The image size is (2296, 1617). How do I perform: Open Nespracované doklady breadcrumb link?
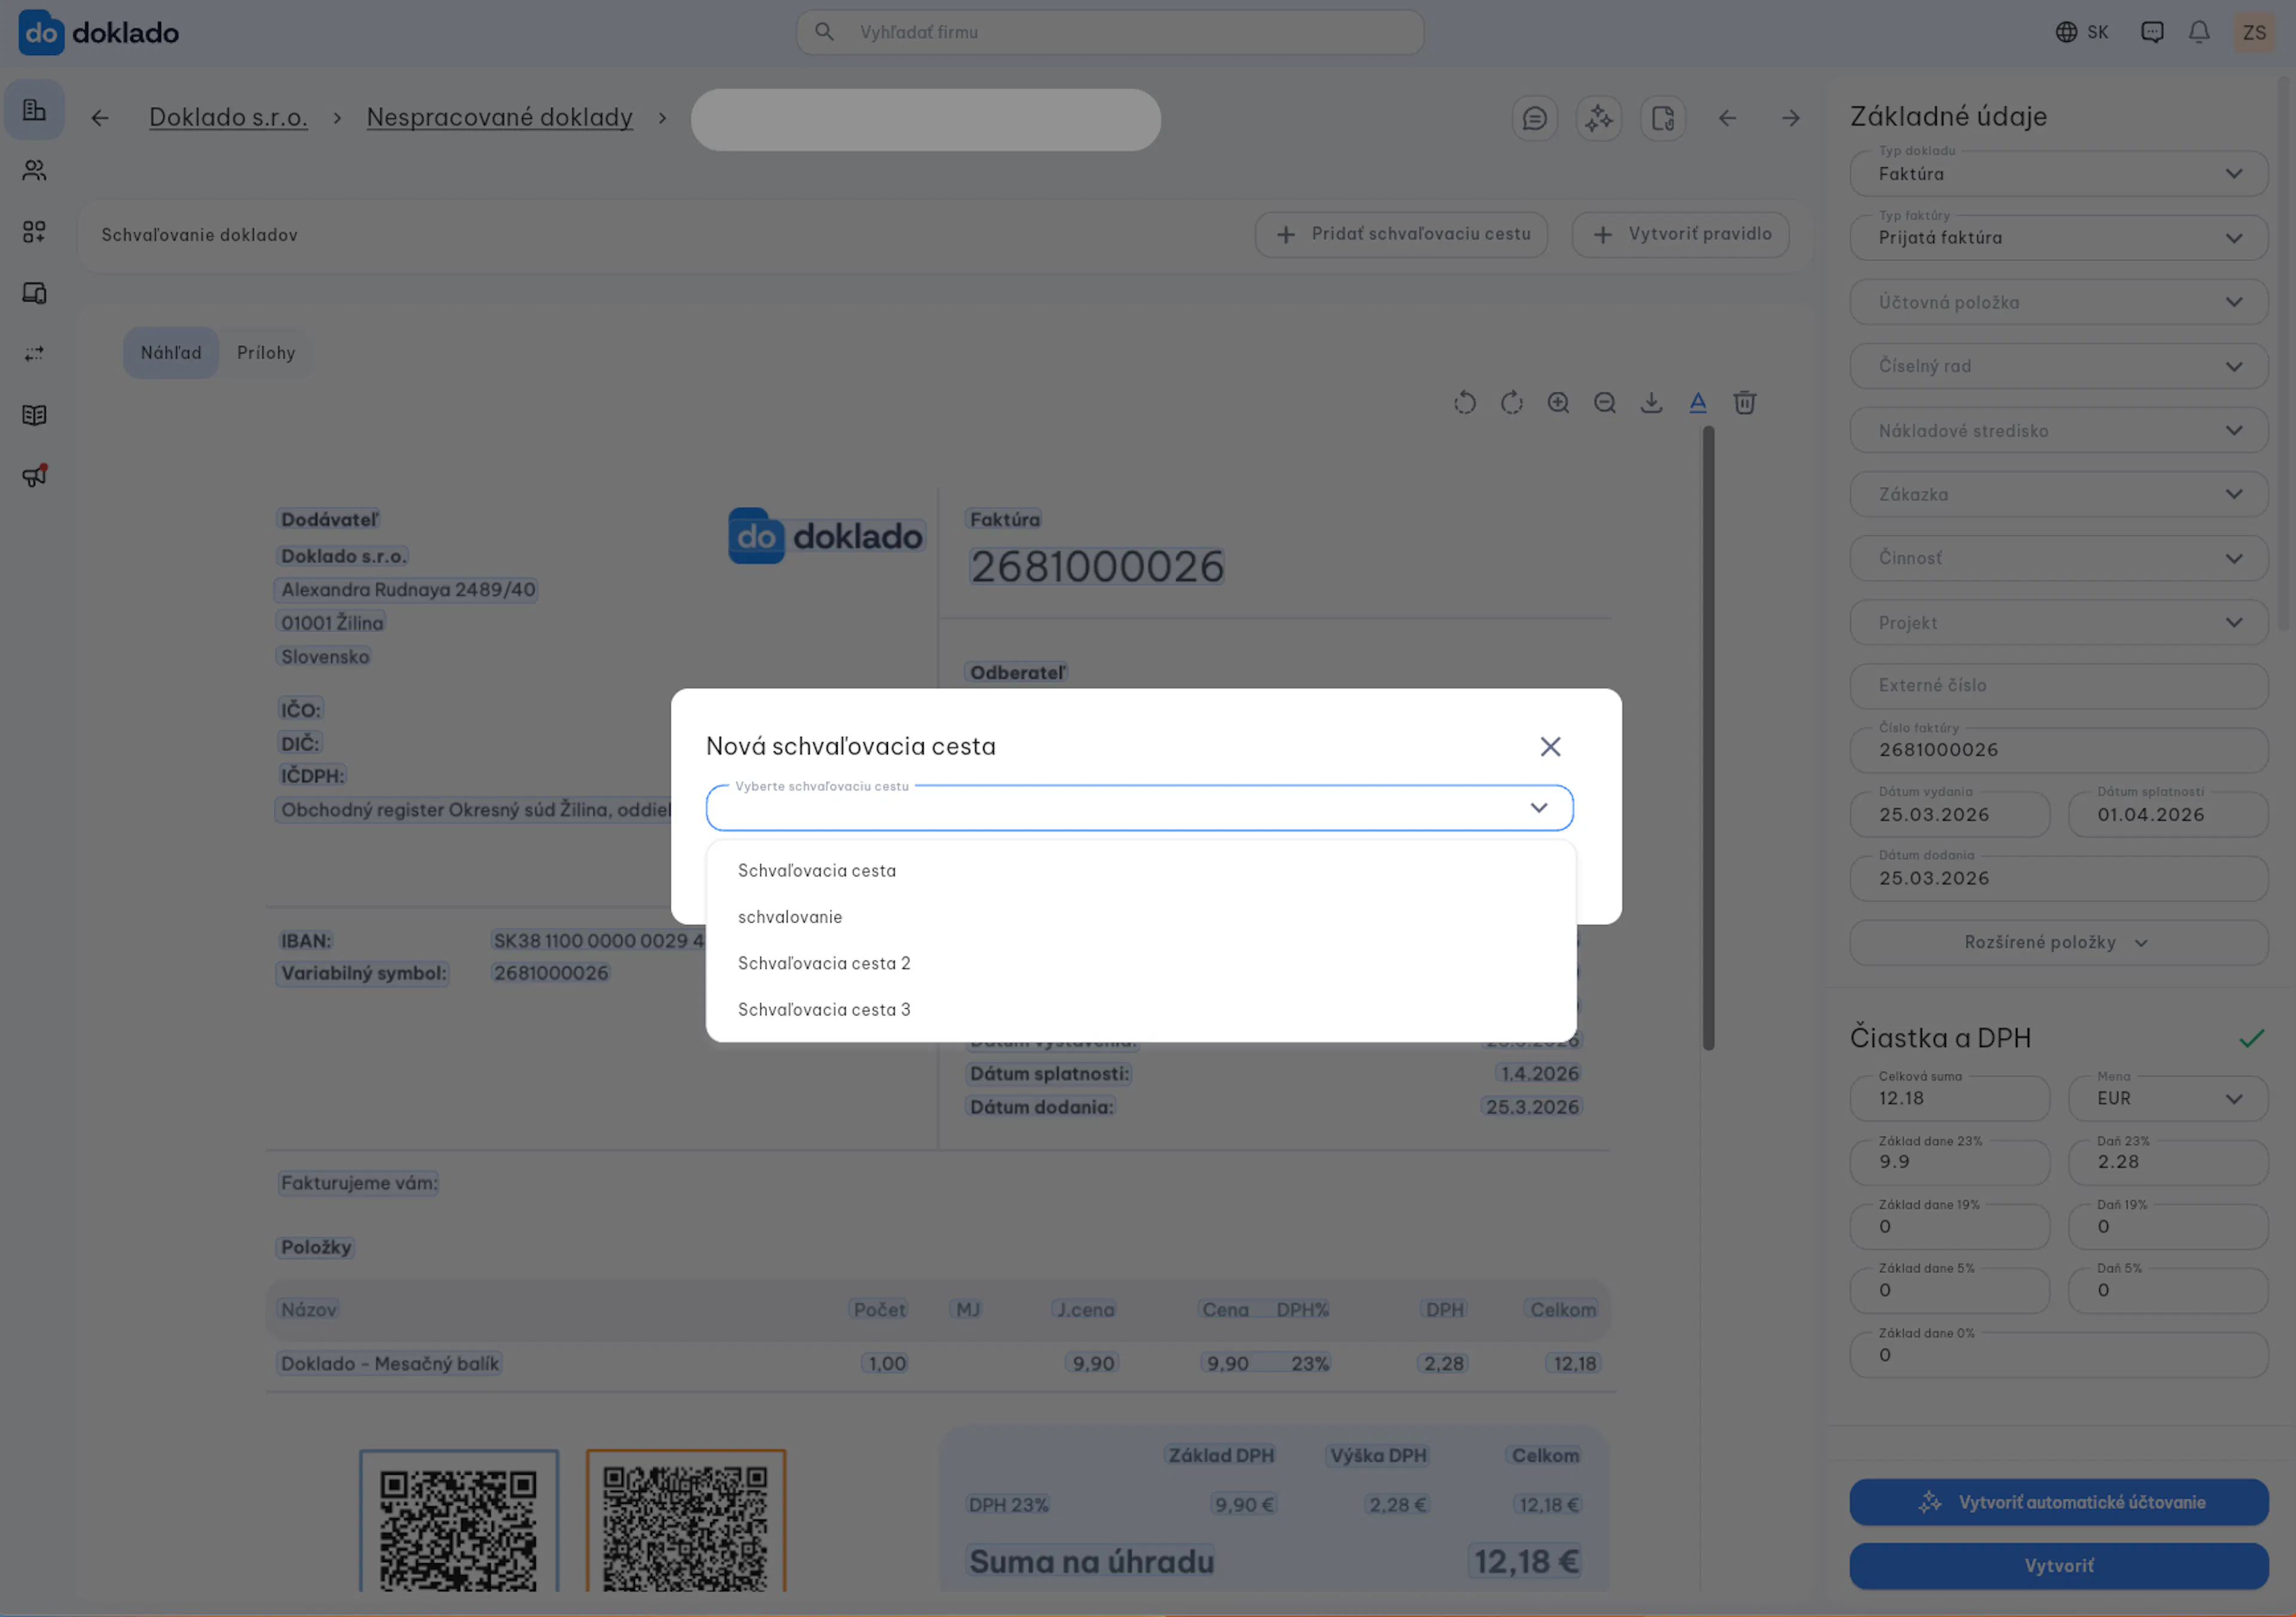click(x=499, y=118)
